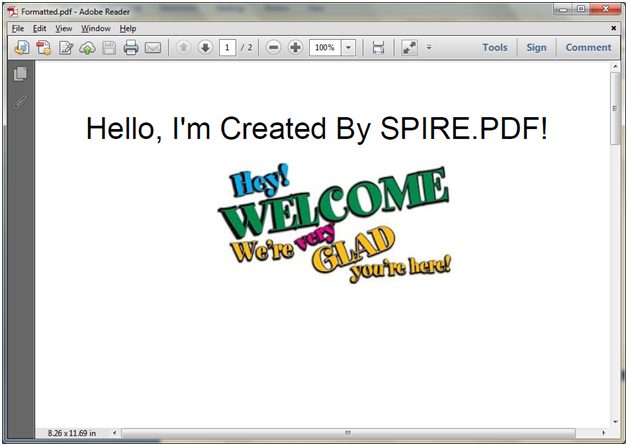
Task: Open the Tools pane
Action: pyautogui.click(x=494, y=48)
